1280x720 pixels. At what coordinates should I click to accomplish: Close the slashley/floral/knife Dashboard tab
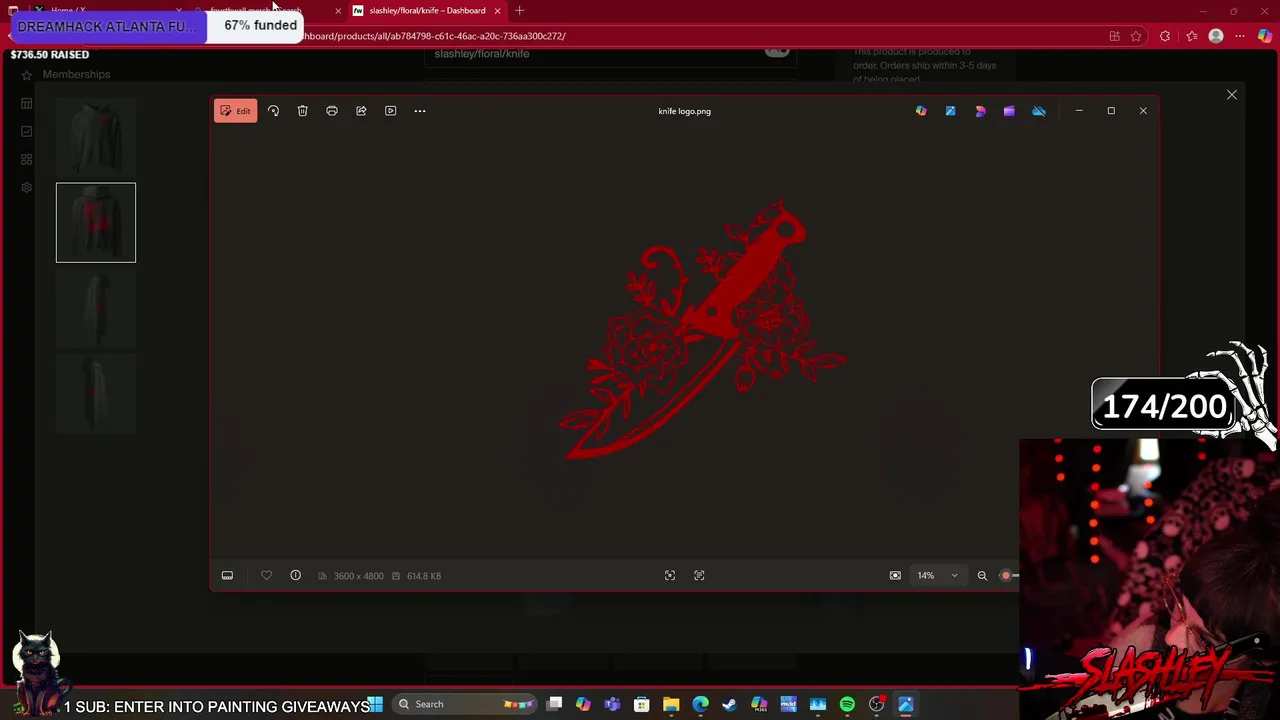(497, 11)
